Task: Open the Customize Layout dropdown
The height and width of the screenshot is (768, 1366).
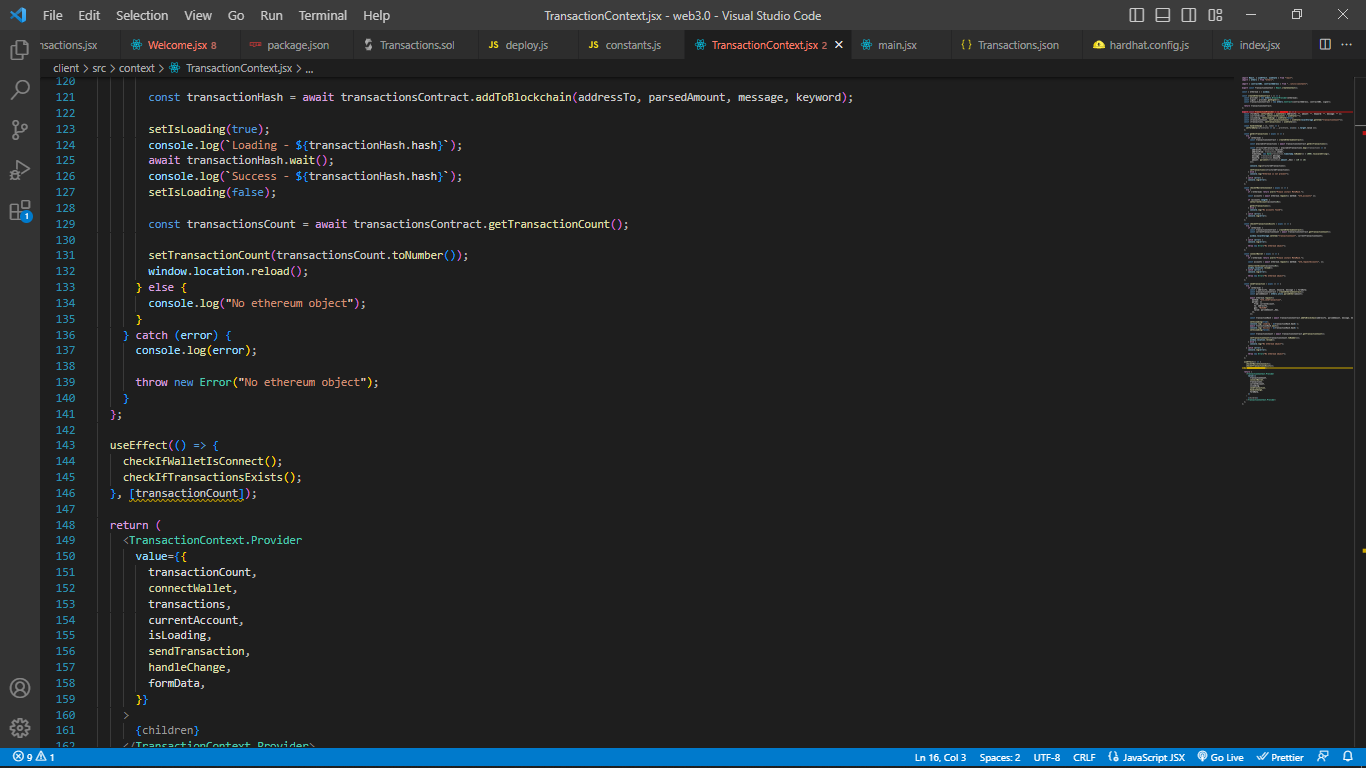Action: pyautogui.click(x=1214, y=15)
